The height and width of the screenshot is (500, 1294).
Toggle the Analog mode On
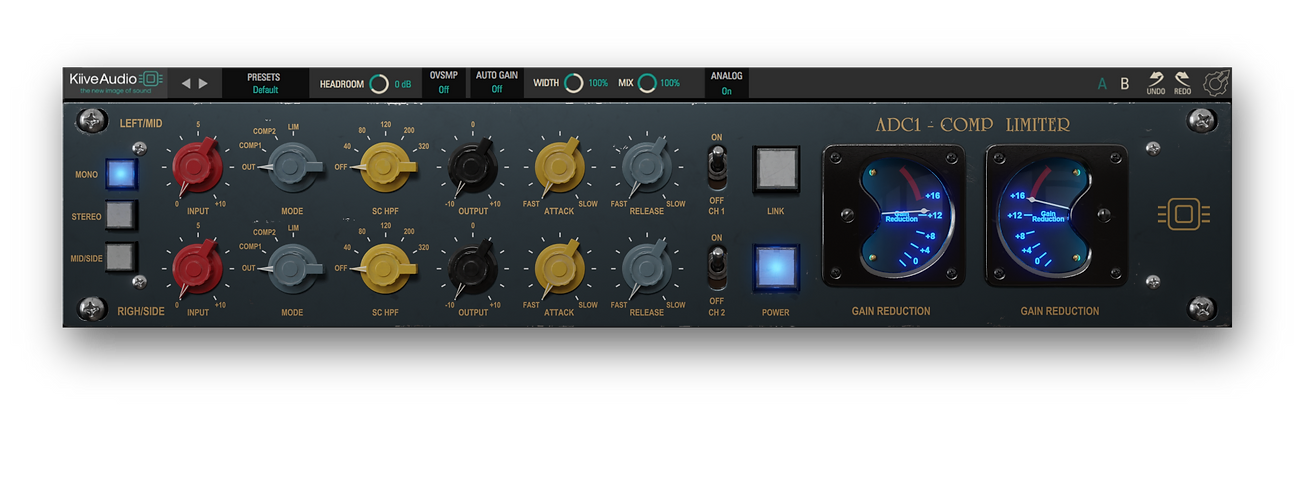pyautogui.click(x=727, y=83)
